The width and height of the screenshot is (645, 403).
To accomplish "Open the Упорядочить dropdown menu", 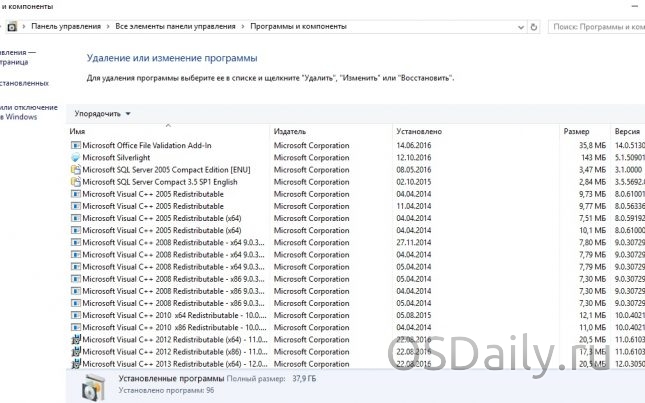I will pos(103,114).
